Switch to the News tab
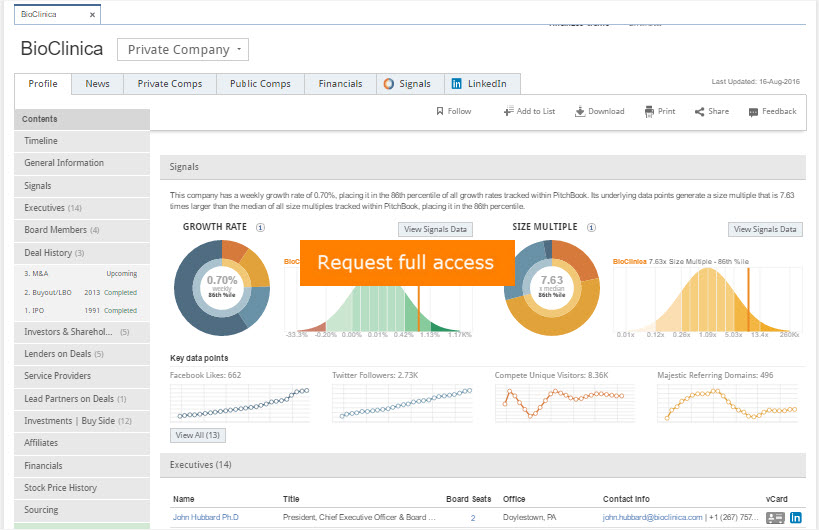The image size is (819, 530). (x=97, y=84)
